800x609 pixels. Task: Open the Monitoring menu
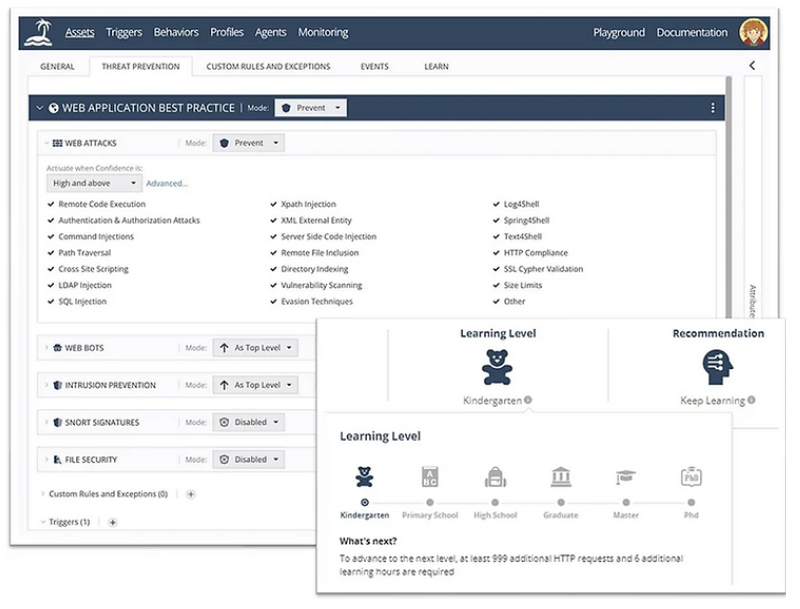323,32
